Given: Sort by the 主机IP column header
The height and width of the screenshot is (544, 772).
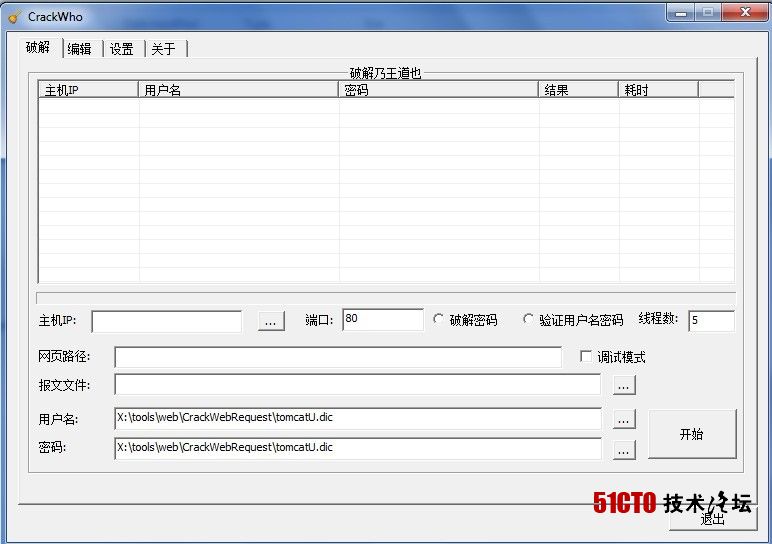Looking at the screenshot, I should 88,90.
